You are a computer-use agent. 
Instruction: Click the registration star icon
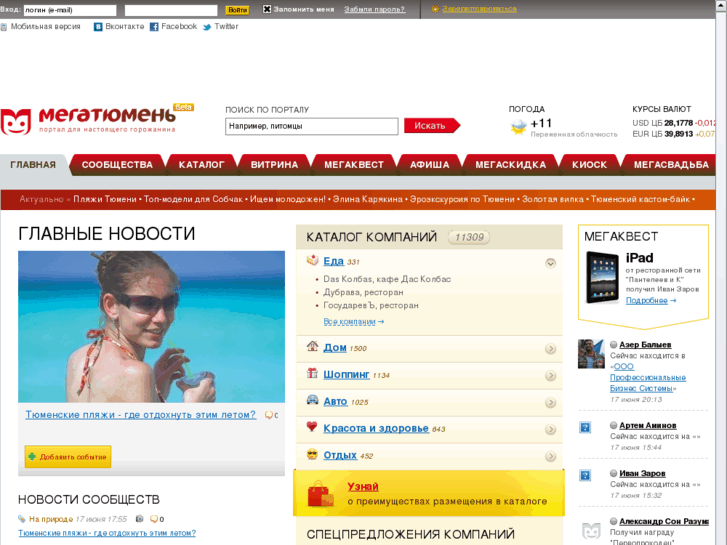pos(435,9)
